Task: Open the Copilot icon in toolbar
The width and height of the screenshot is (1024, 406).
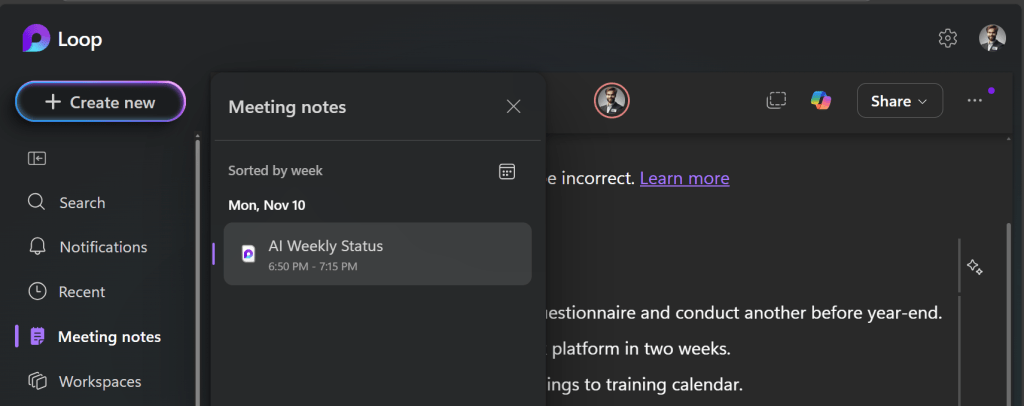Action: [821, 100]
